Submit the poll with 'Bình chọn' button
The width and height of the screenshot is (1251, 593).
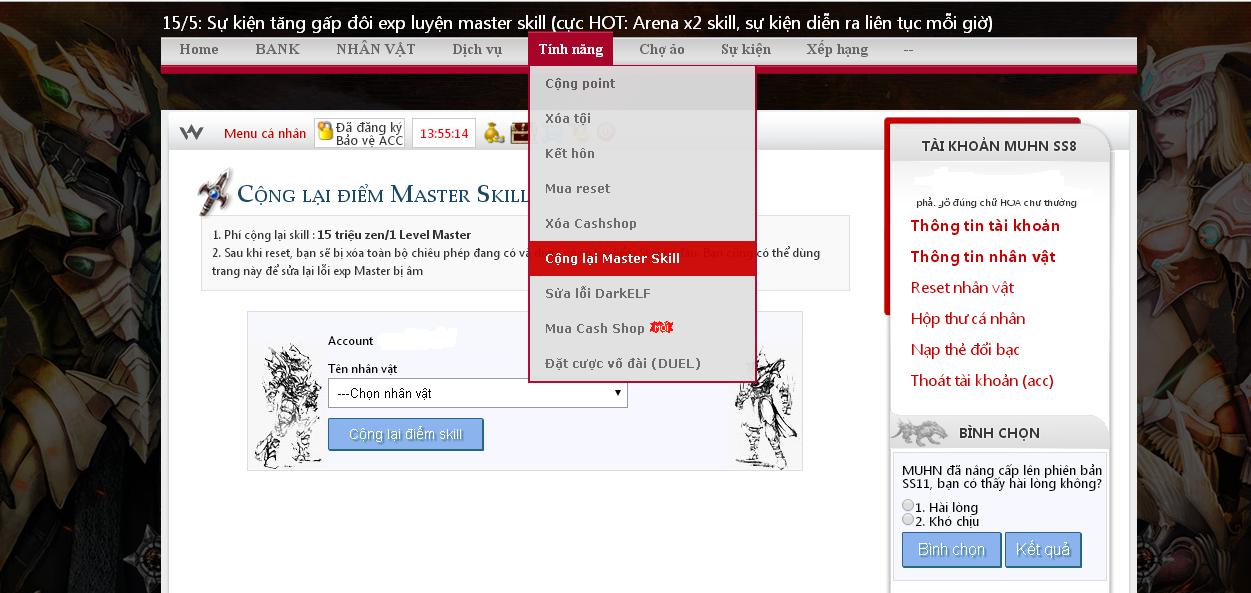(951, 549)
